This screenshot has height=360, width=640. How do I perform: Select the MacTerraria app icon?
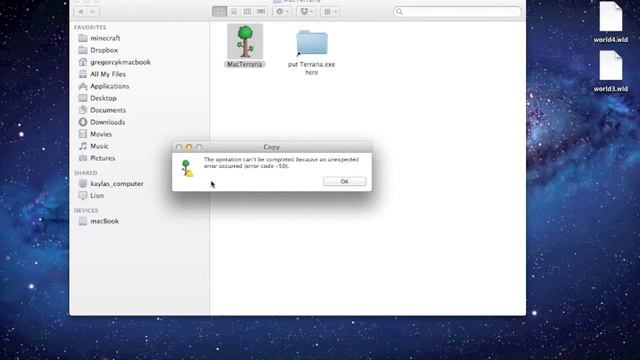245,41
